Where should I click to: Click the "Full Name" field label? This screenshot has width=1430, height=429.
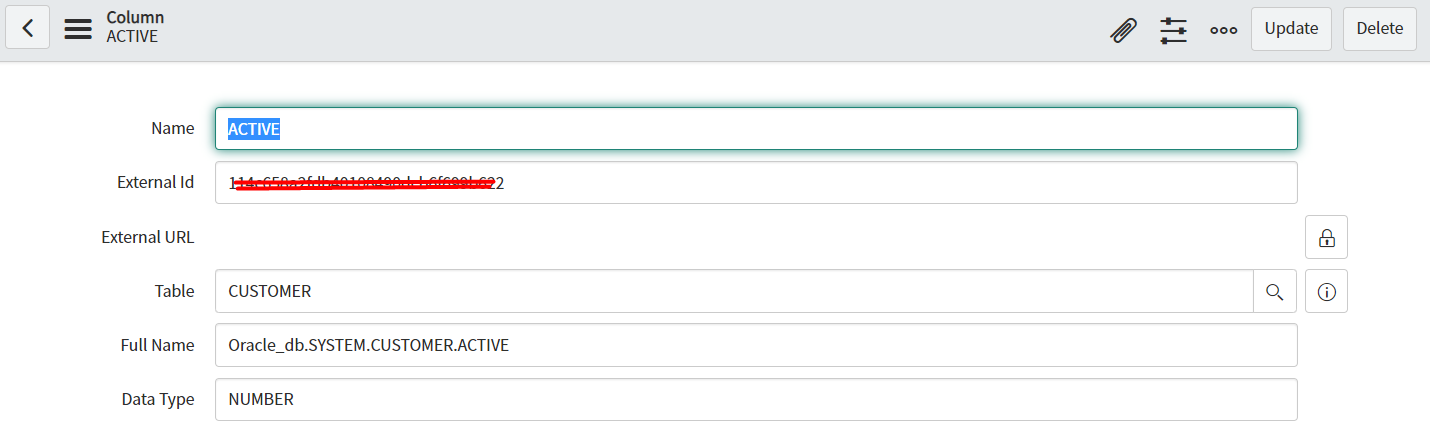(157, 345)
